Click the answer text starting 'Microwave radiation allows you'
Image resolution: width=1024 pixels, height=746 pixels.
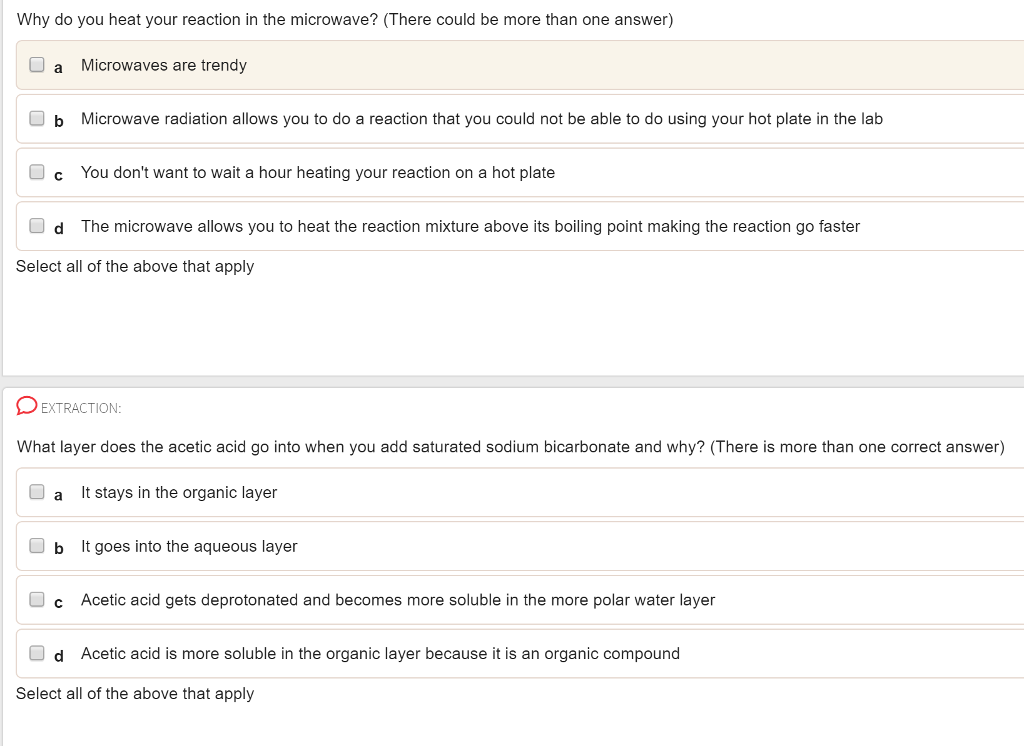[481, 119]
